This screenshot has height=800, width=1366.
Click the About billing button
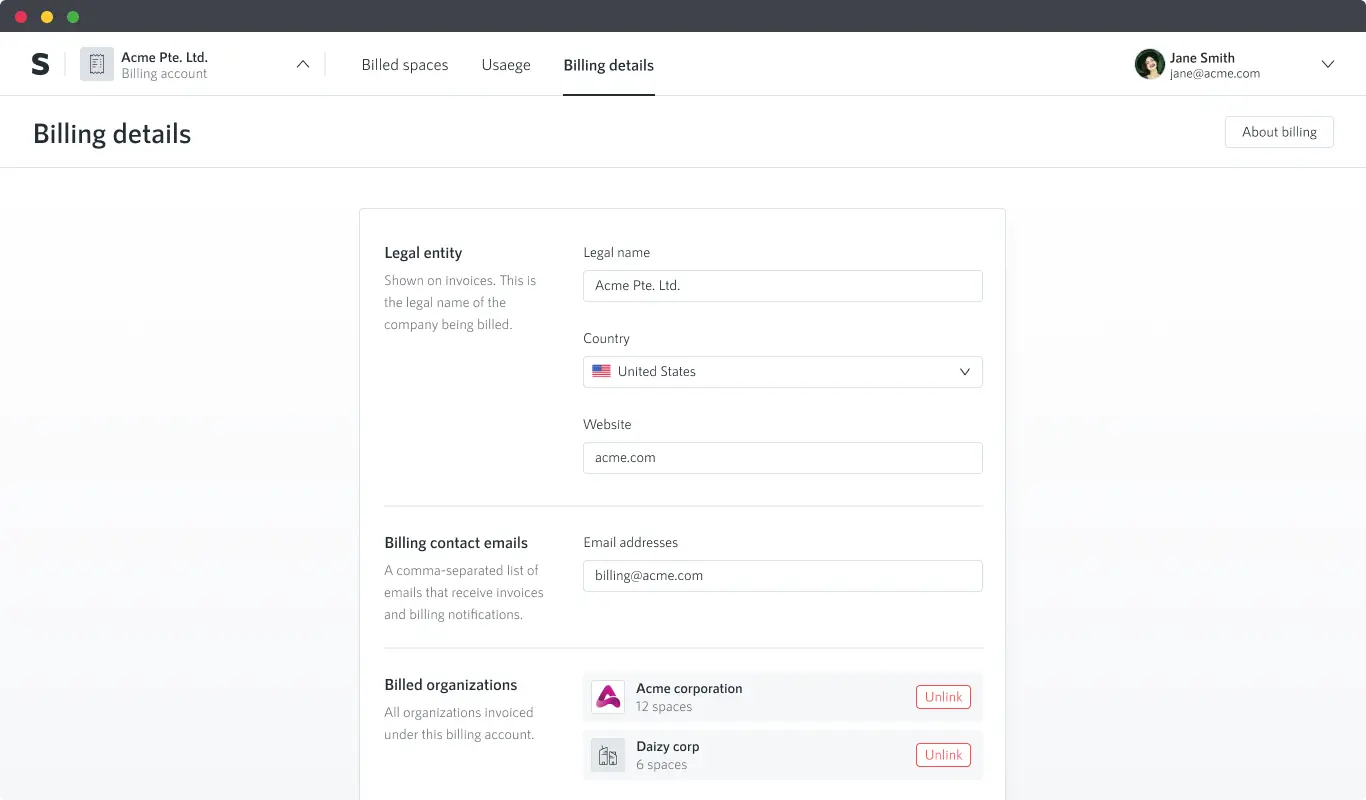(1279, 132)
